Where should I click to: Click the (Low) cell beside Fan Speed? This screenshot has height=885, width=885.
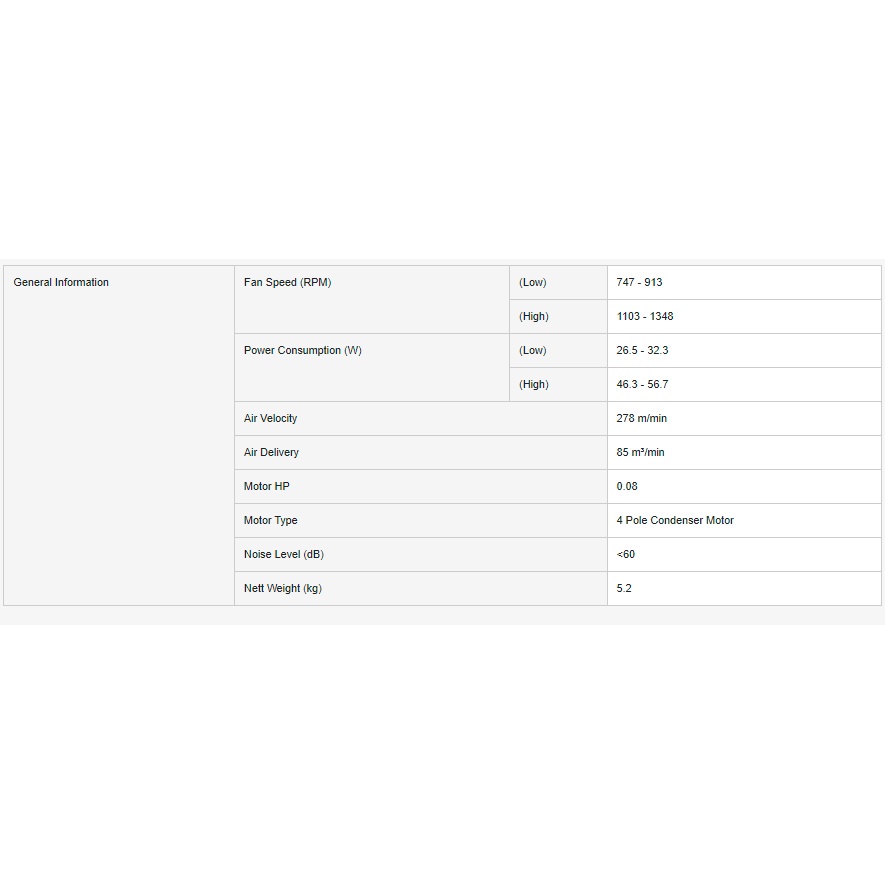click(532, 283)
